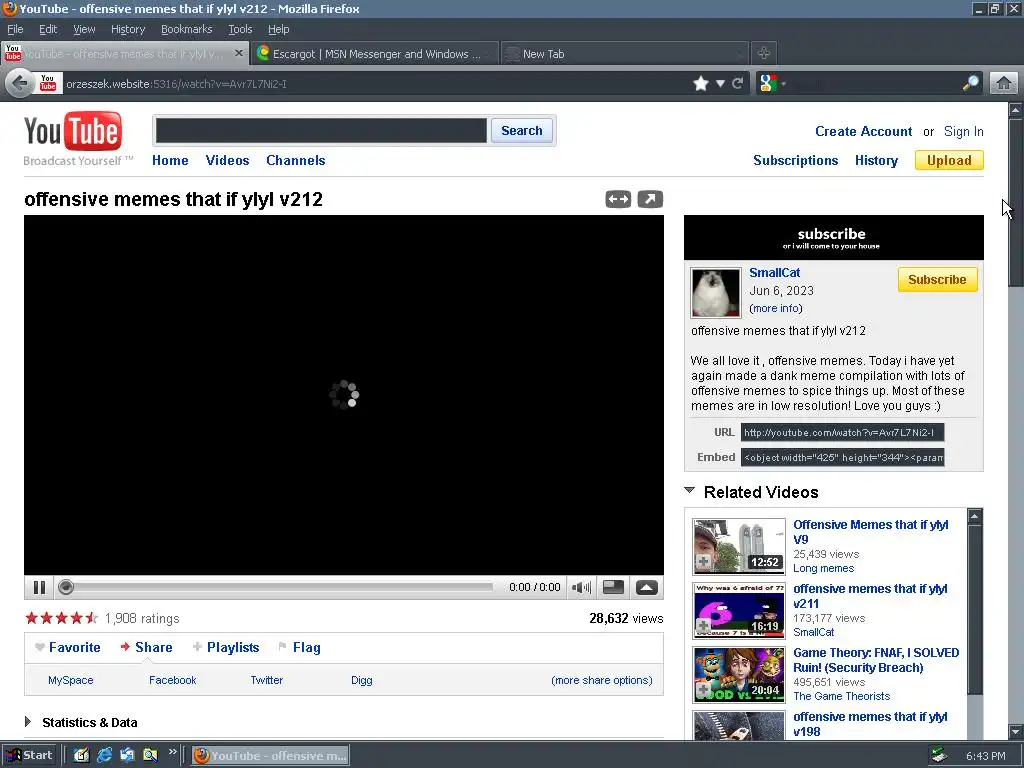Click the Search button

click(x=522, y=131)
